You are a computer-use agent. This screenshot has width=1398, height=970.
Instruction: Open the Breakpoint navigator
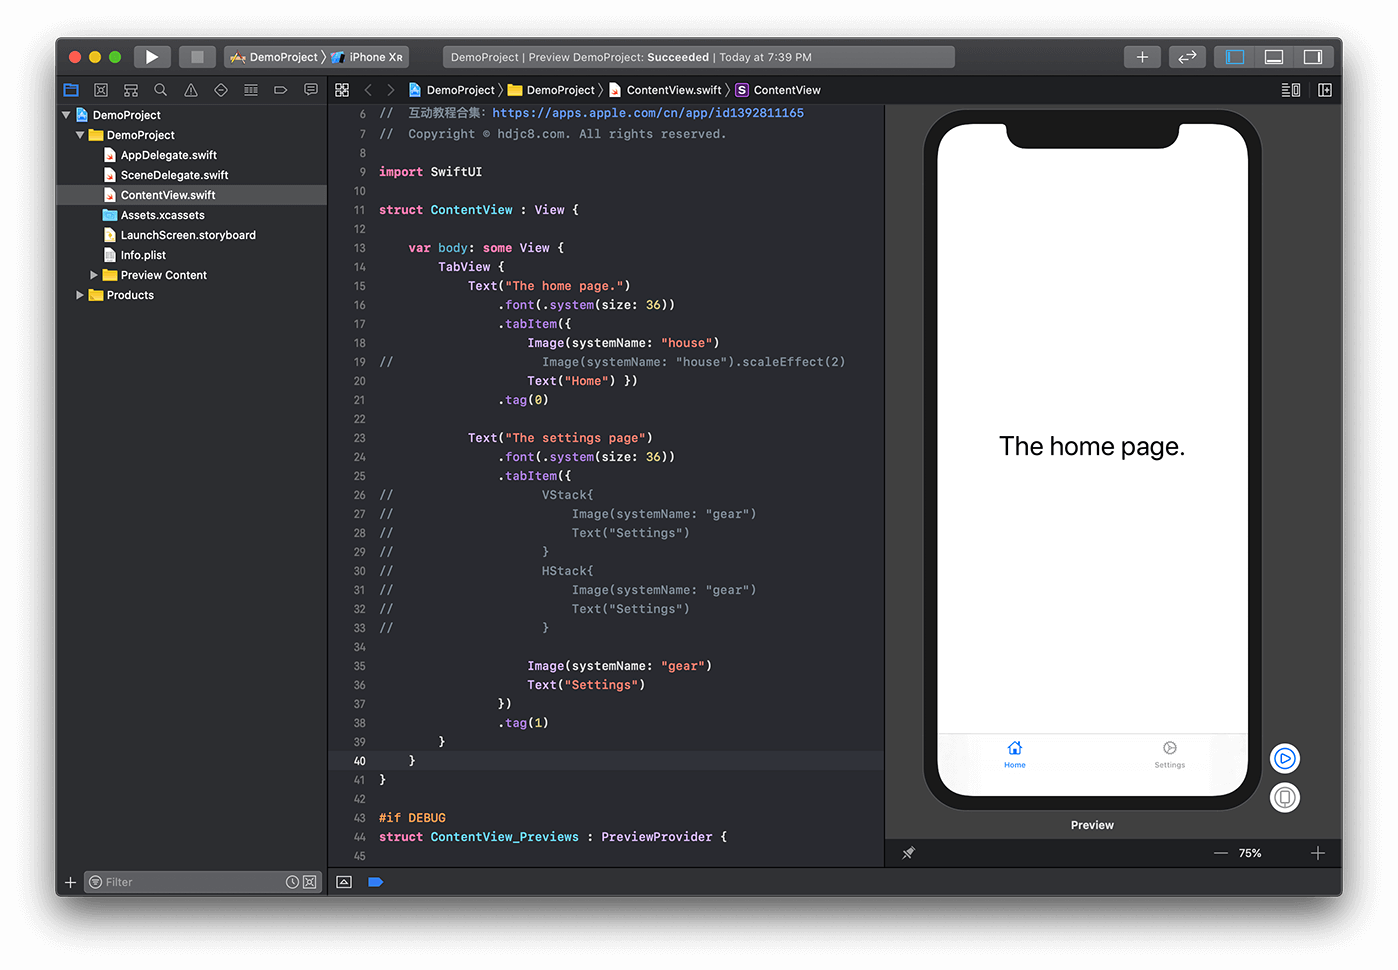[x=281, y=90]
